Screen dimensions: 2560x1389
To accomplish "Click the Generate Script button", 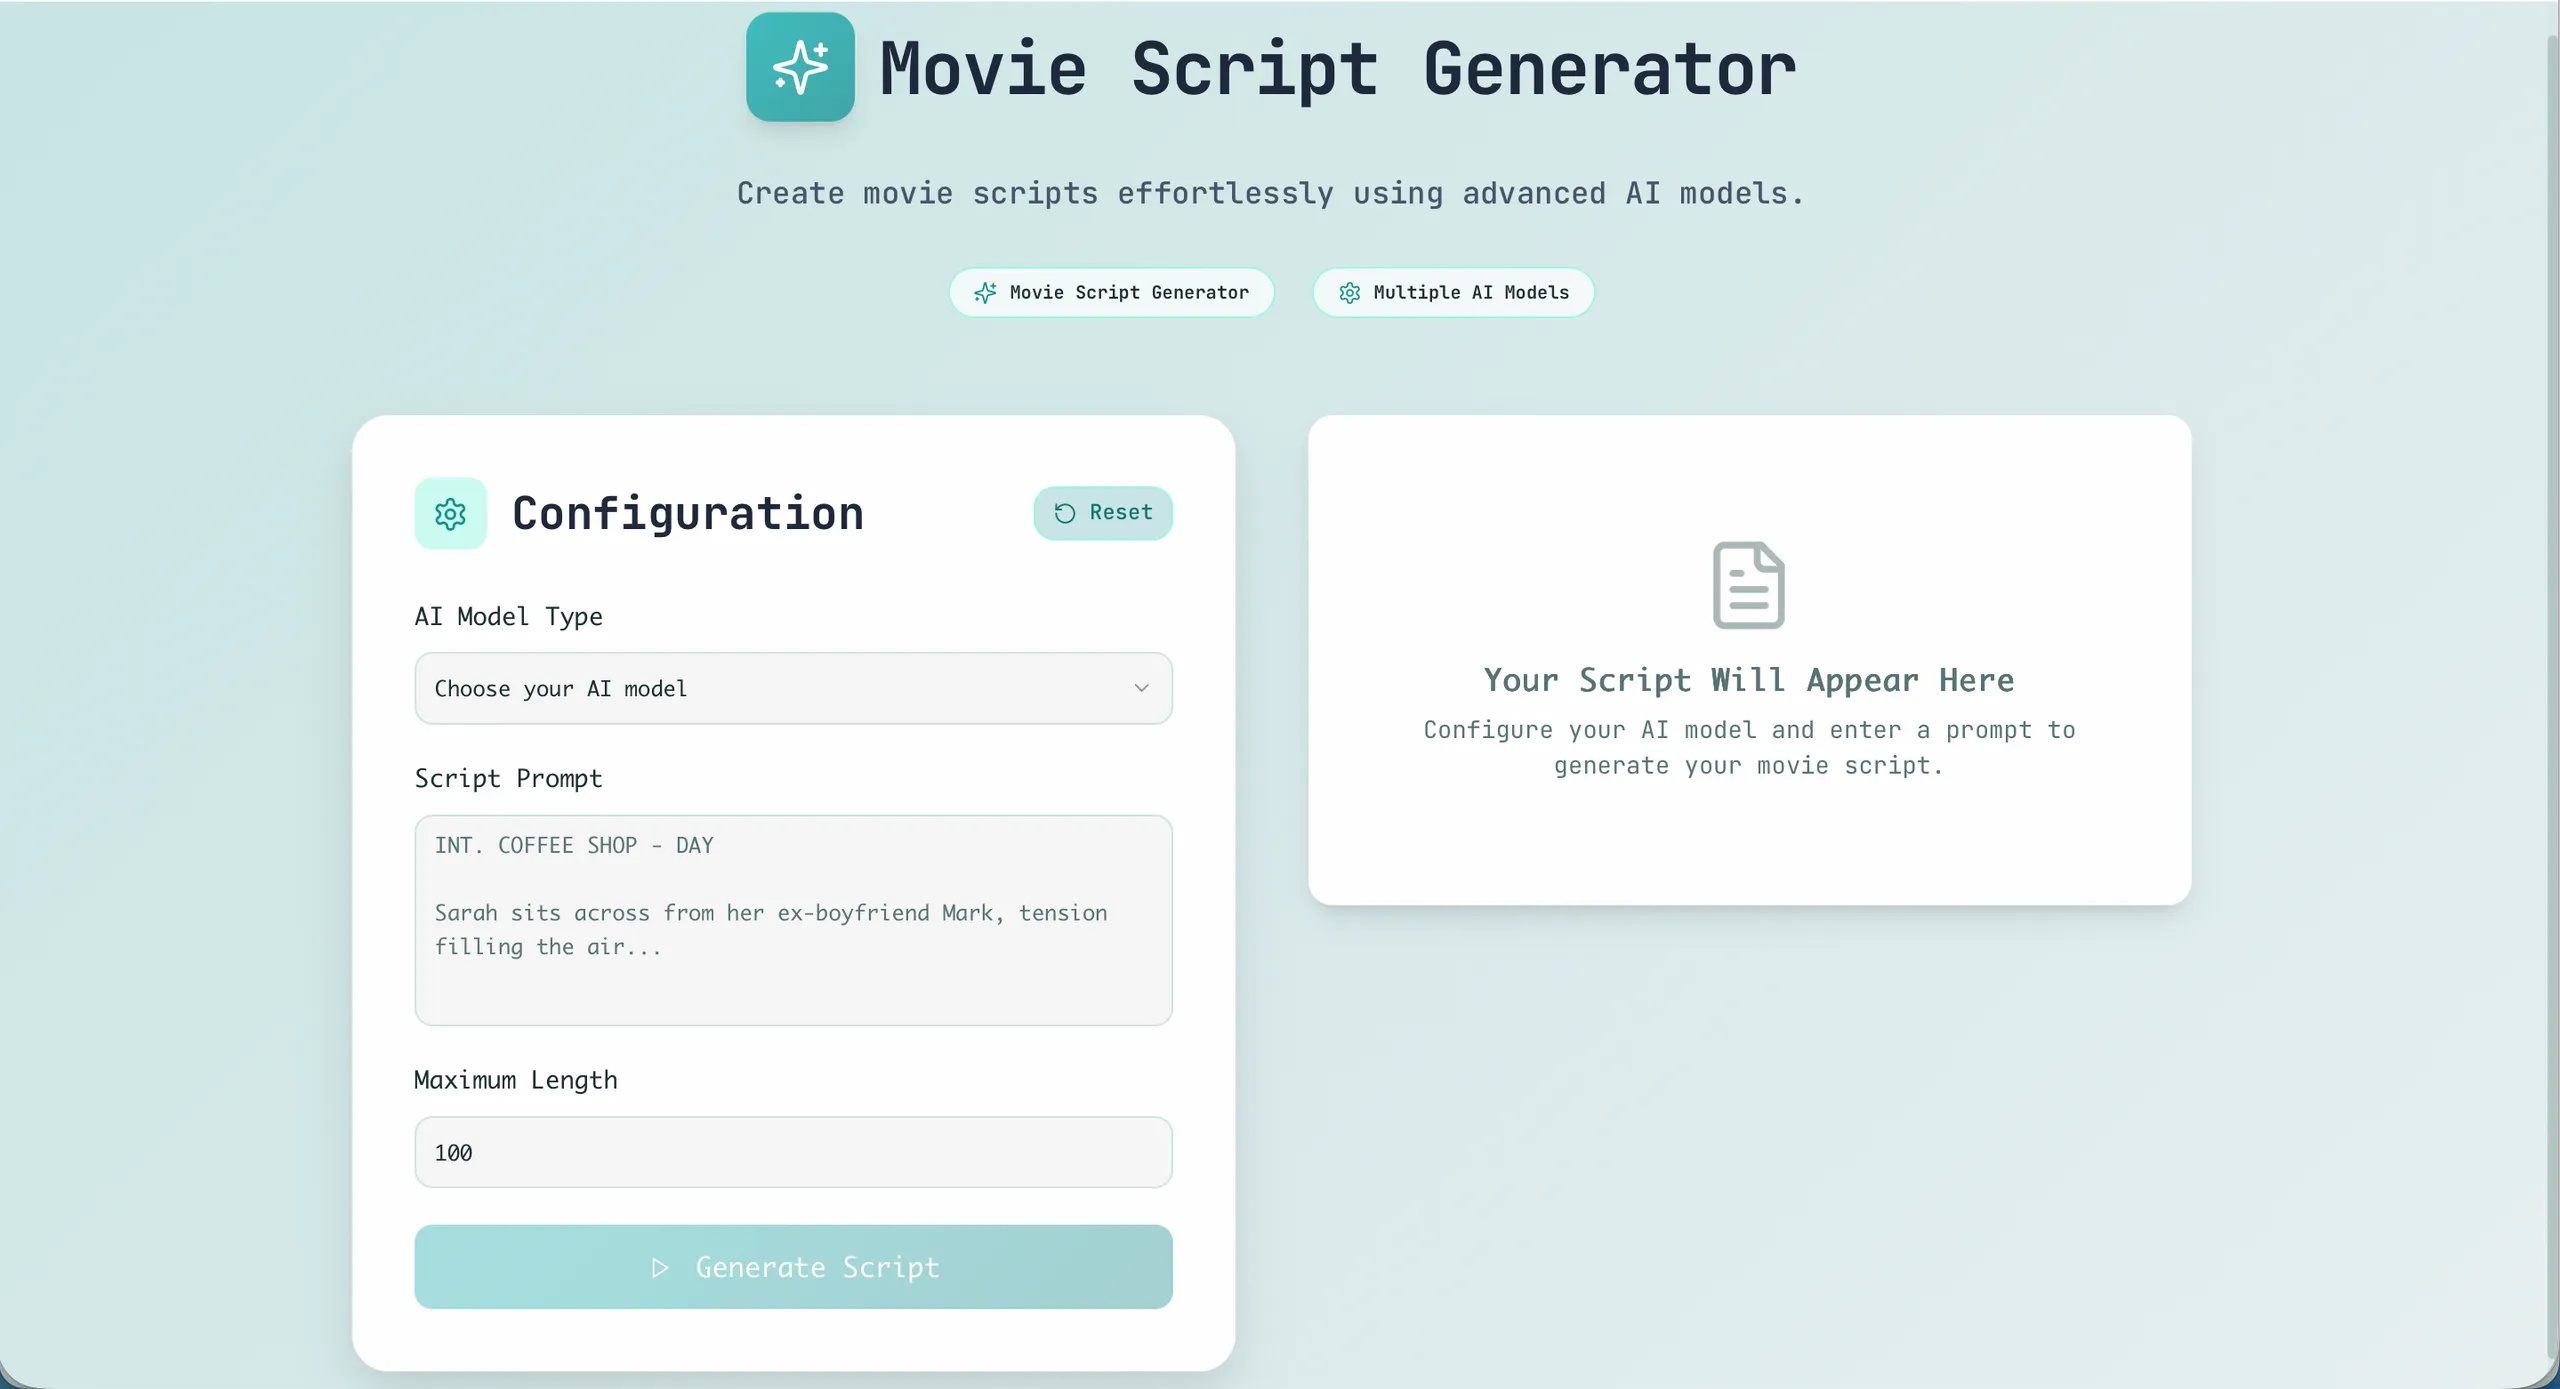I will point(793,1267).
